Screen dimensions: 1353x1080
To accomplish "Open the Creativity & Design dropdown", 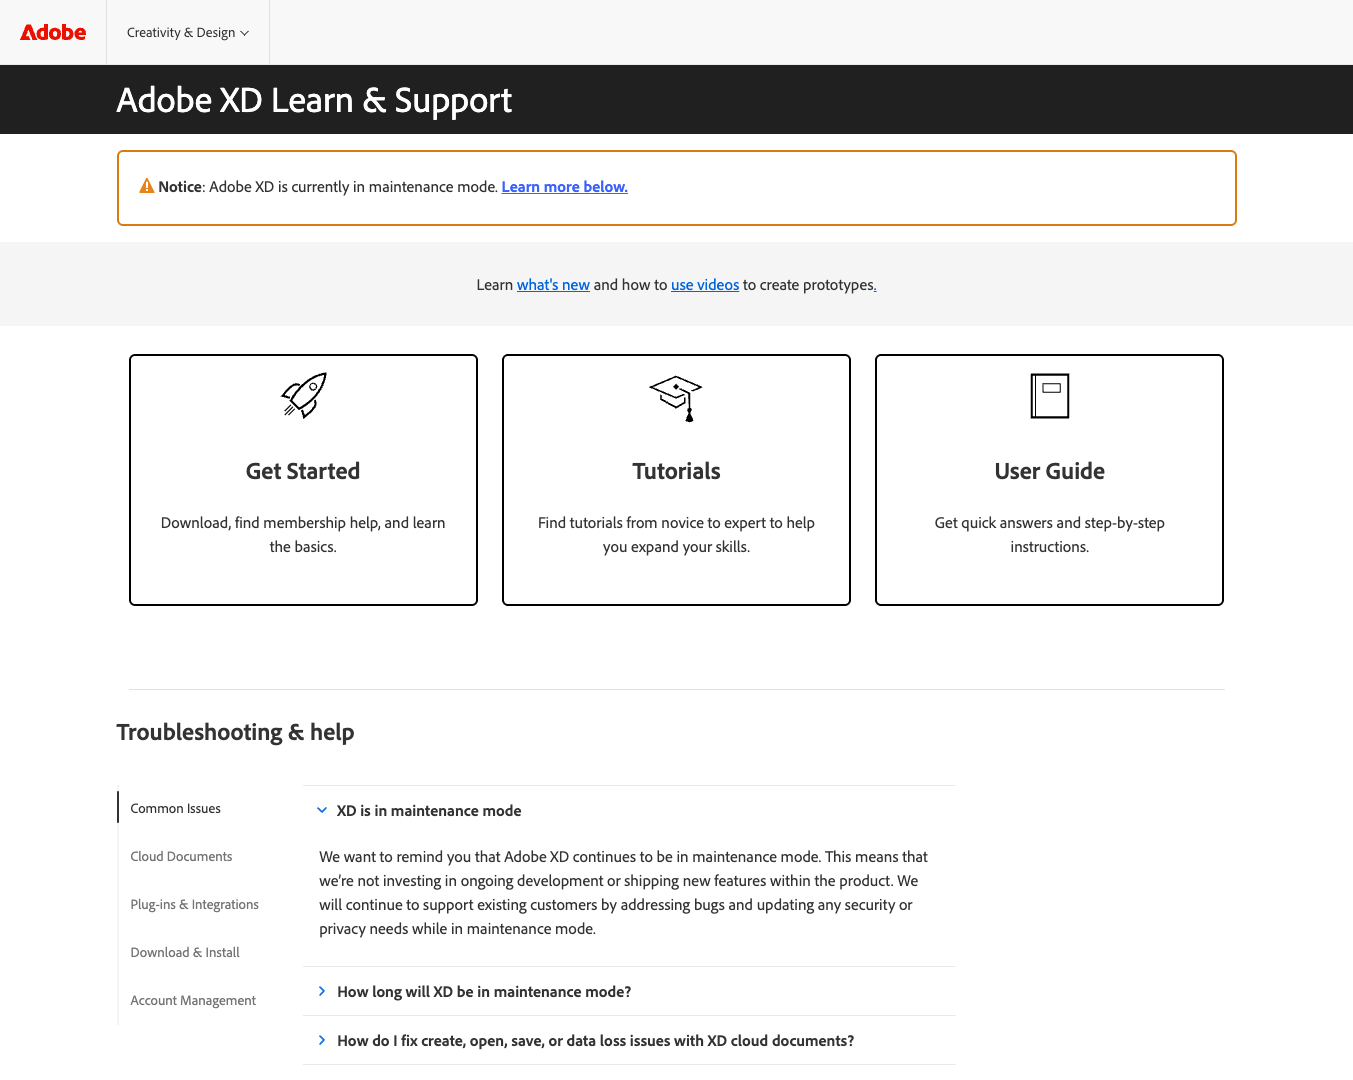I will [x=187, y=32].
